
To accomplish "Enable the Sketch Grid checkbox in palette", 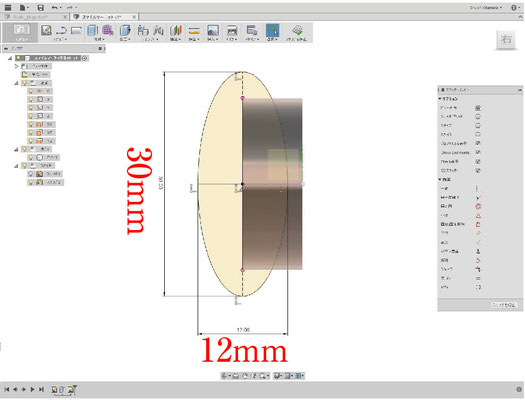I will (x=478, y=116).
